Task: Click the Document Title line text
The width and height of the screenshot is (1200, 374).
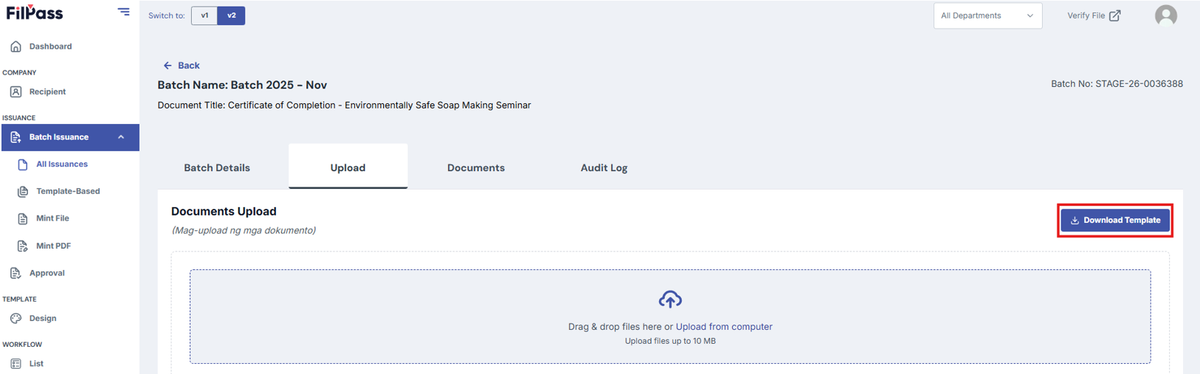Action: 344,105
